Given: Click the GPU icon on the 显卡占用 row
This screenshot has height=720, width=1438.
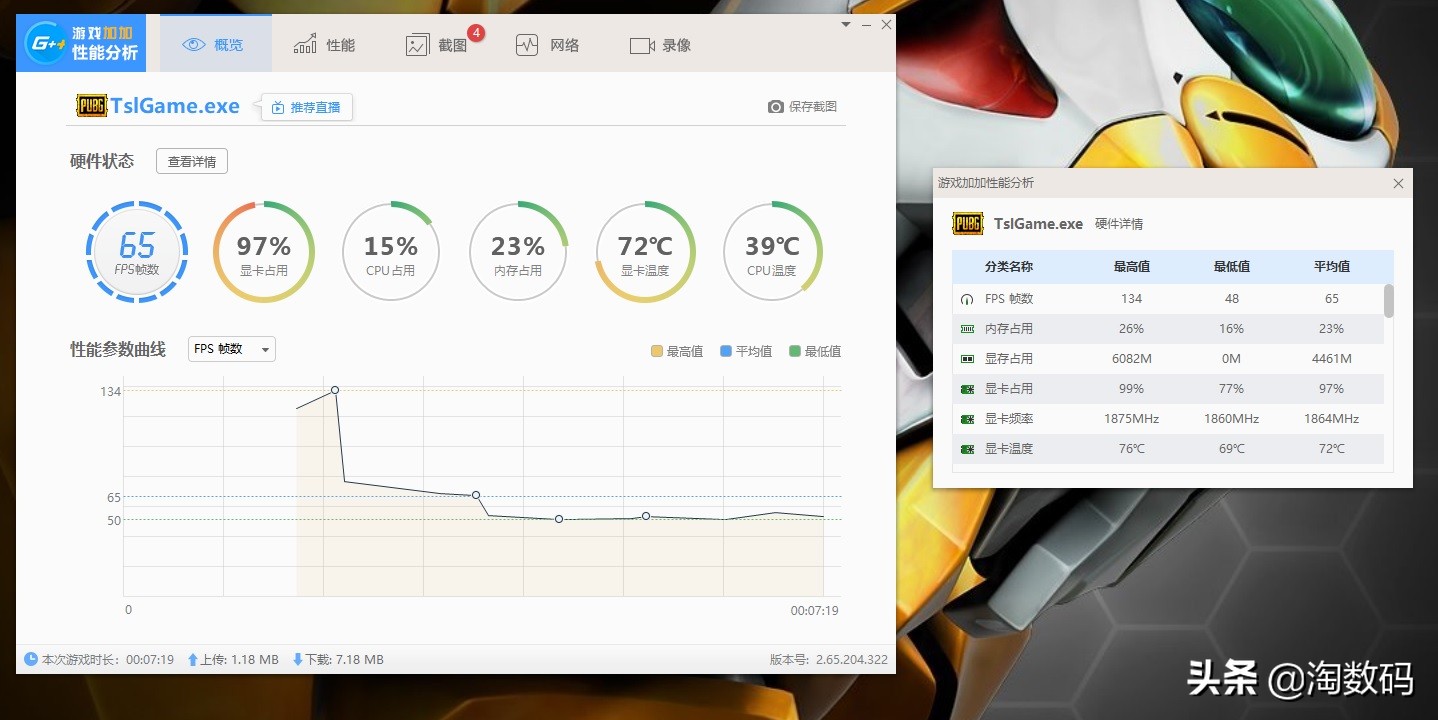Looking at the screenshot, I should [x=968, y=388].
